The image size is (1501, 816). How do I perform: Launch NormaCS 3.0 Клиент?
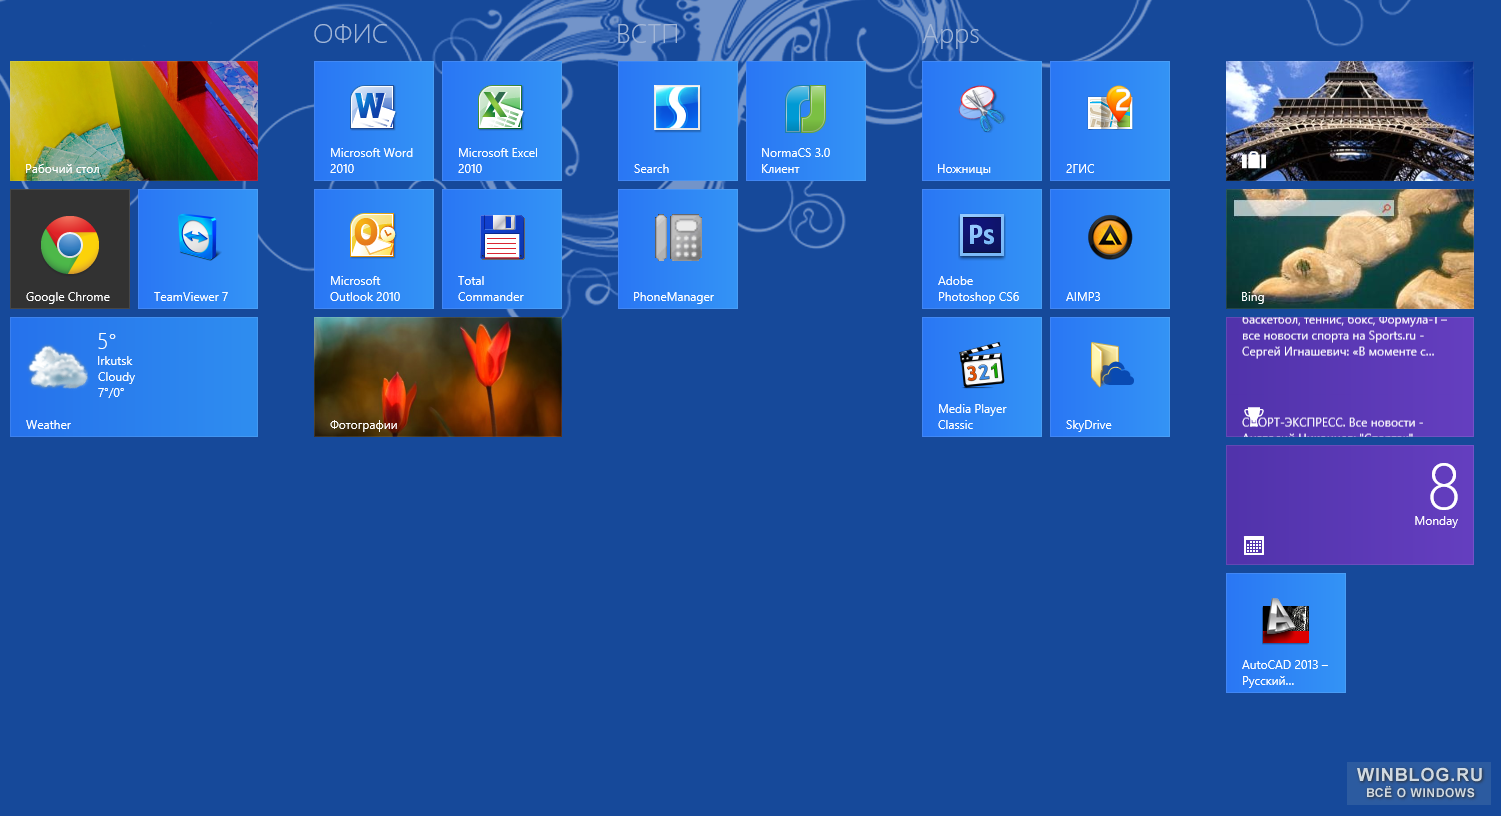806,121
